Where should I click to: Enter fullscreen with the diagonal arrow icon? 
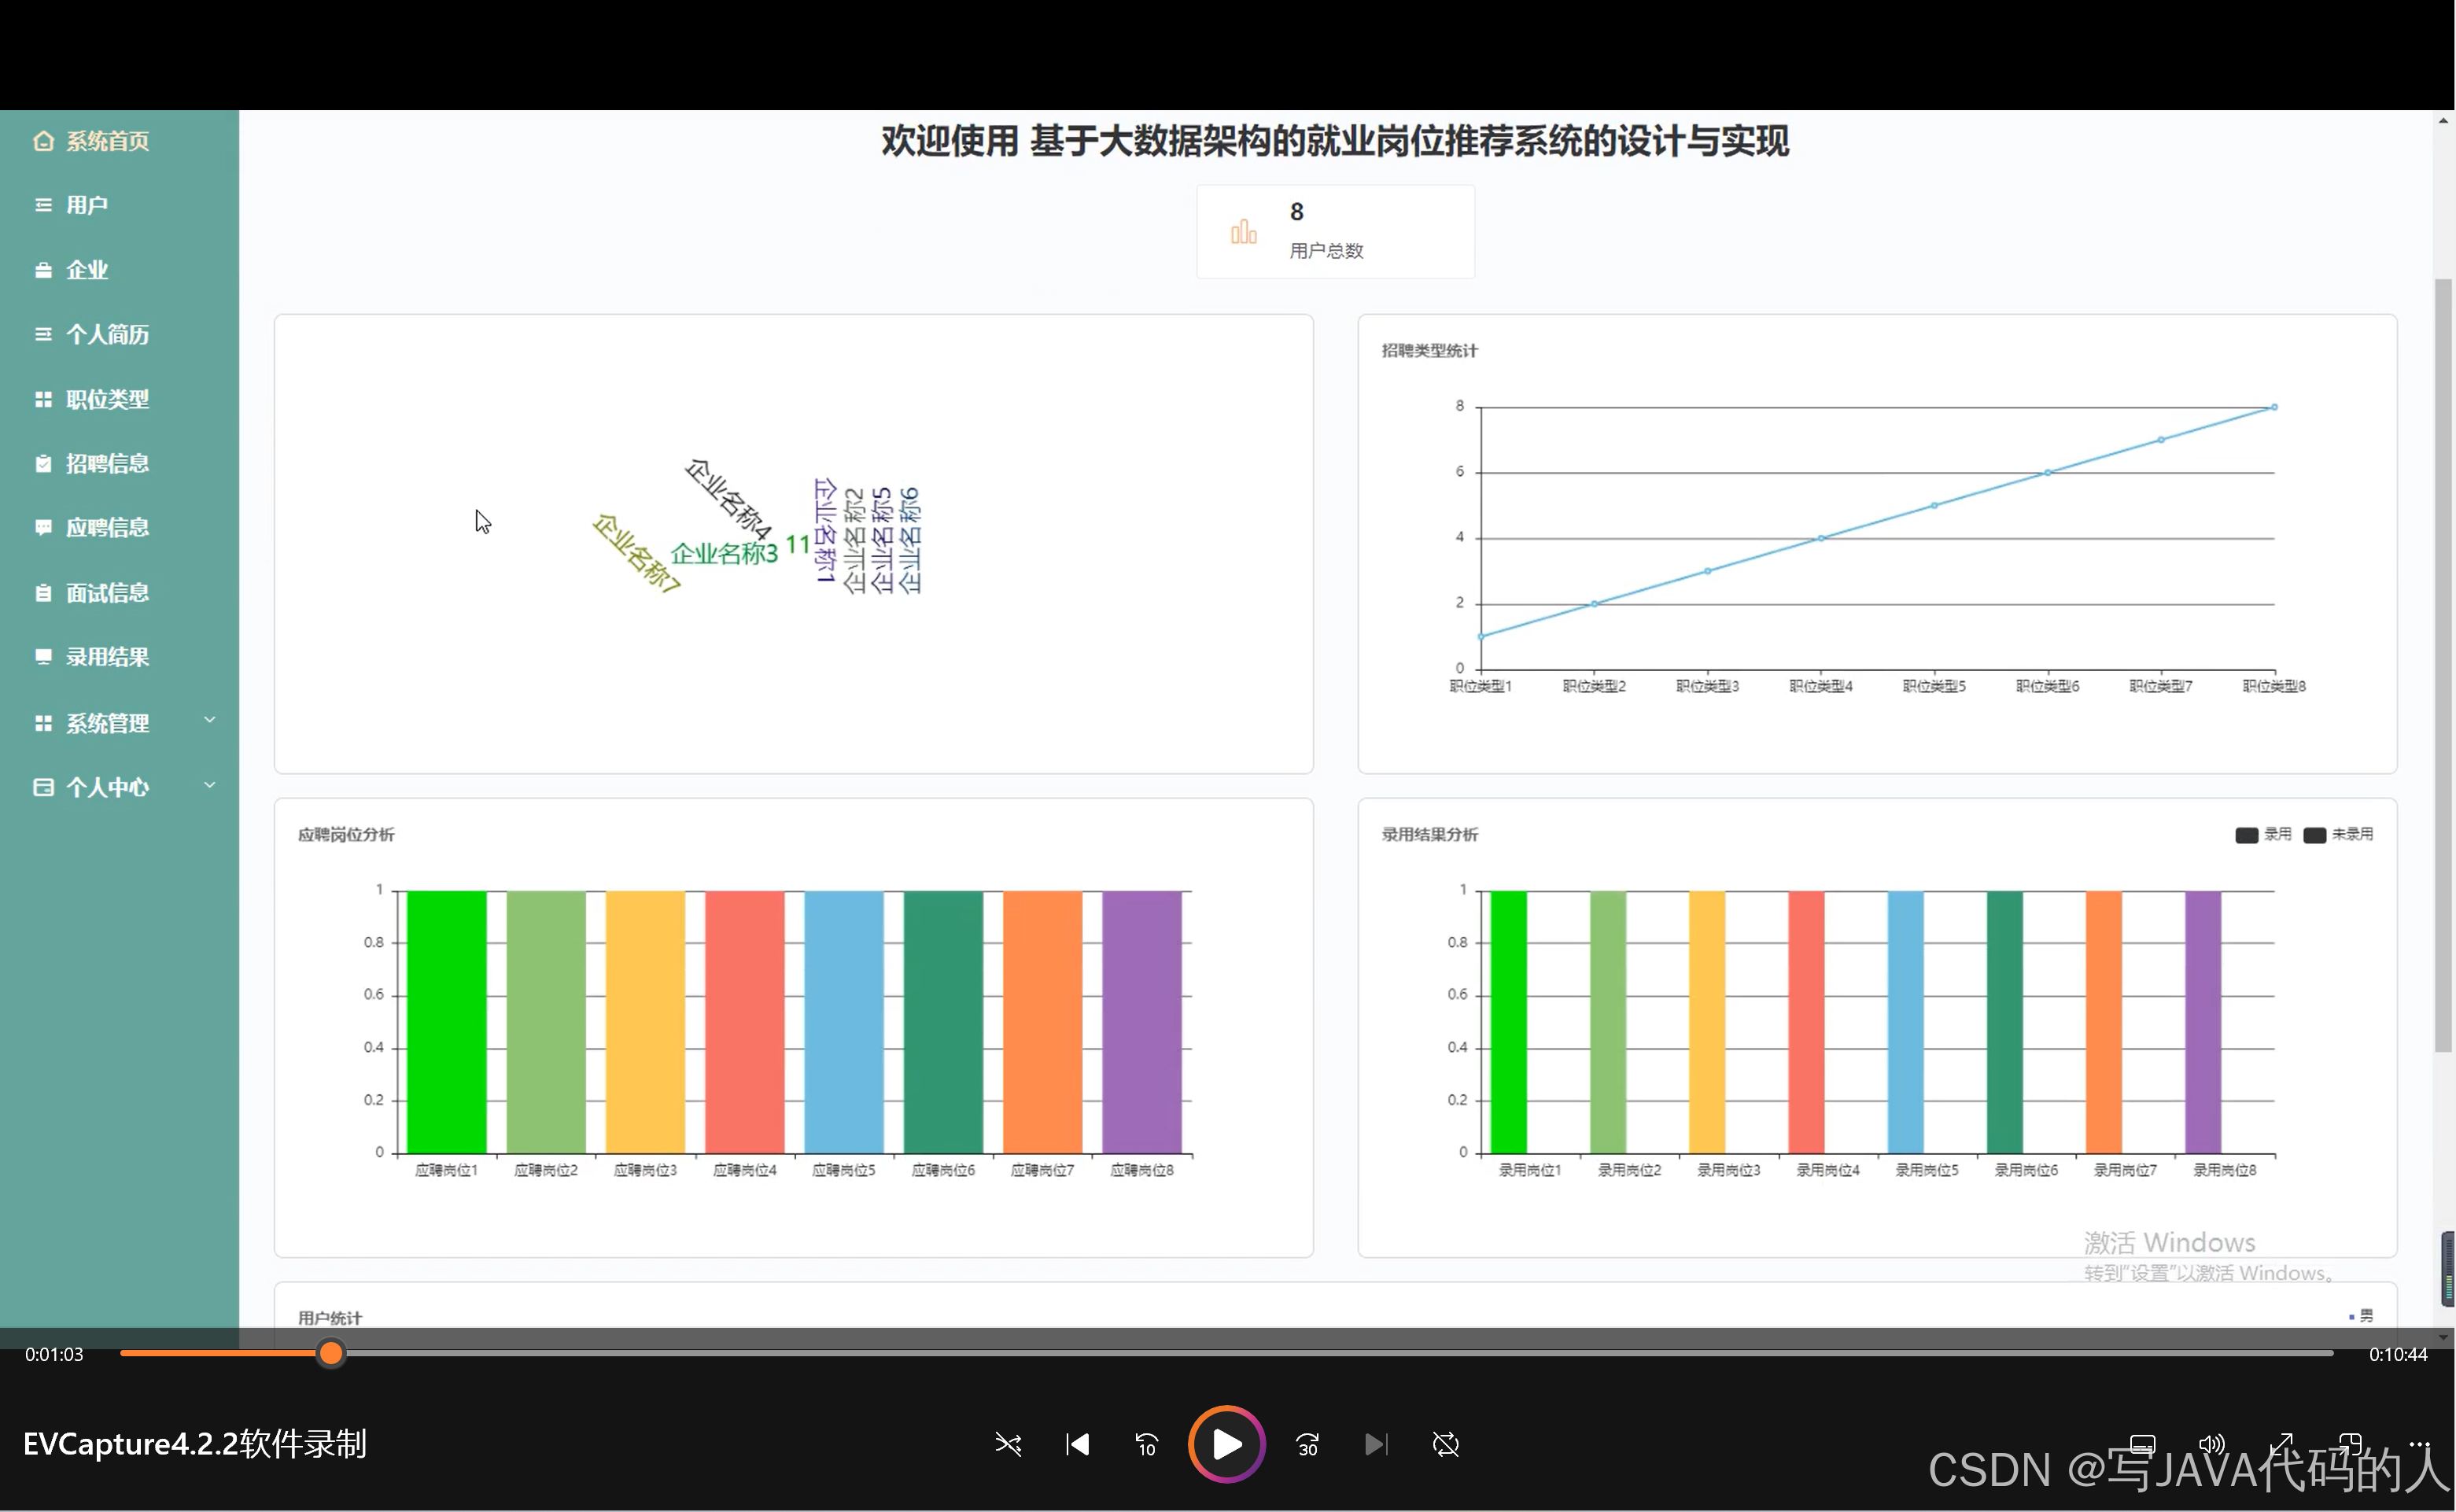2281,1444
